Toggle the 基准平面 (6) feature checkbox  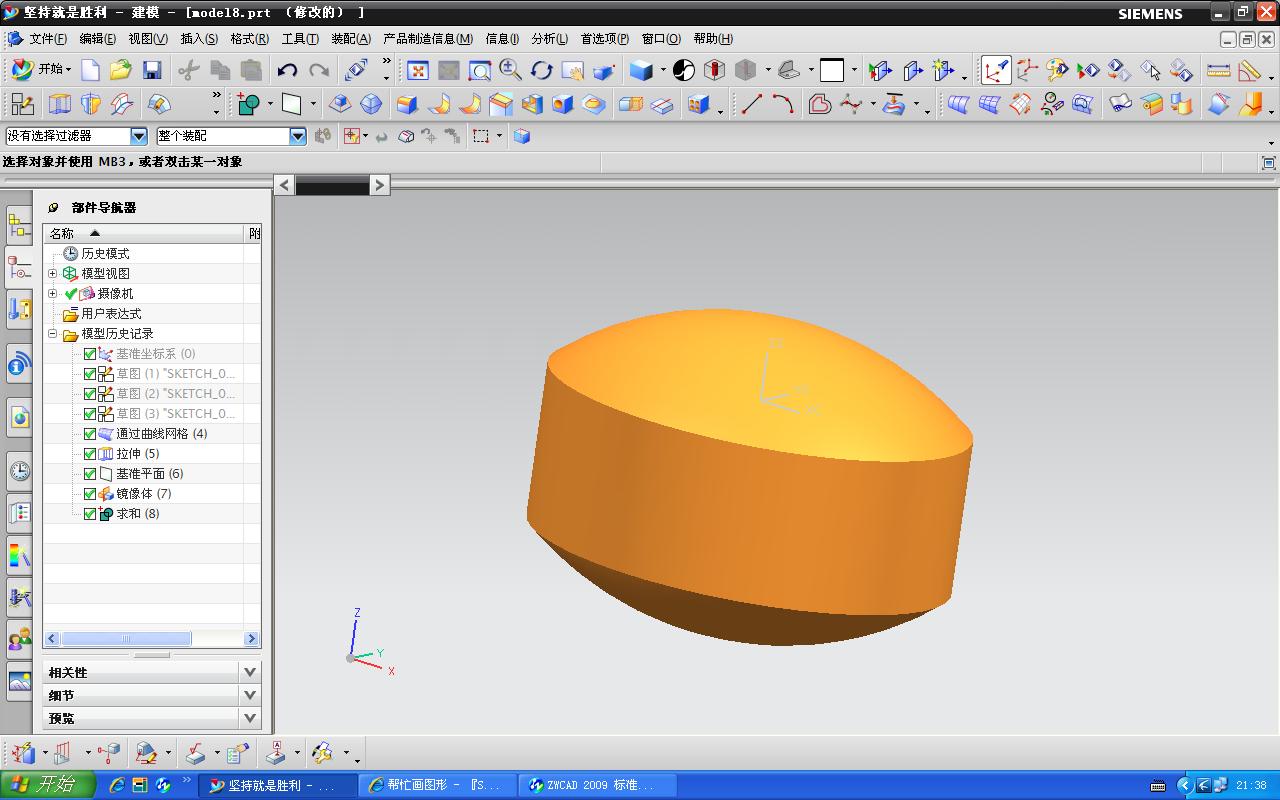[90, 474]
